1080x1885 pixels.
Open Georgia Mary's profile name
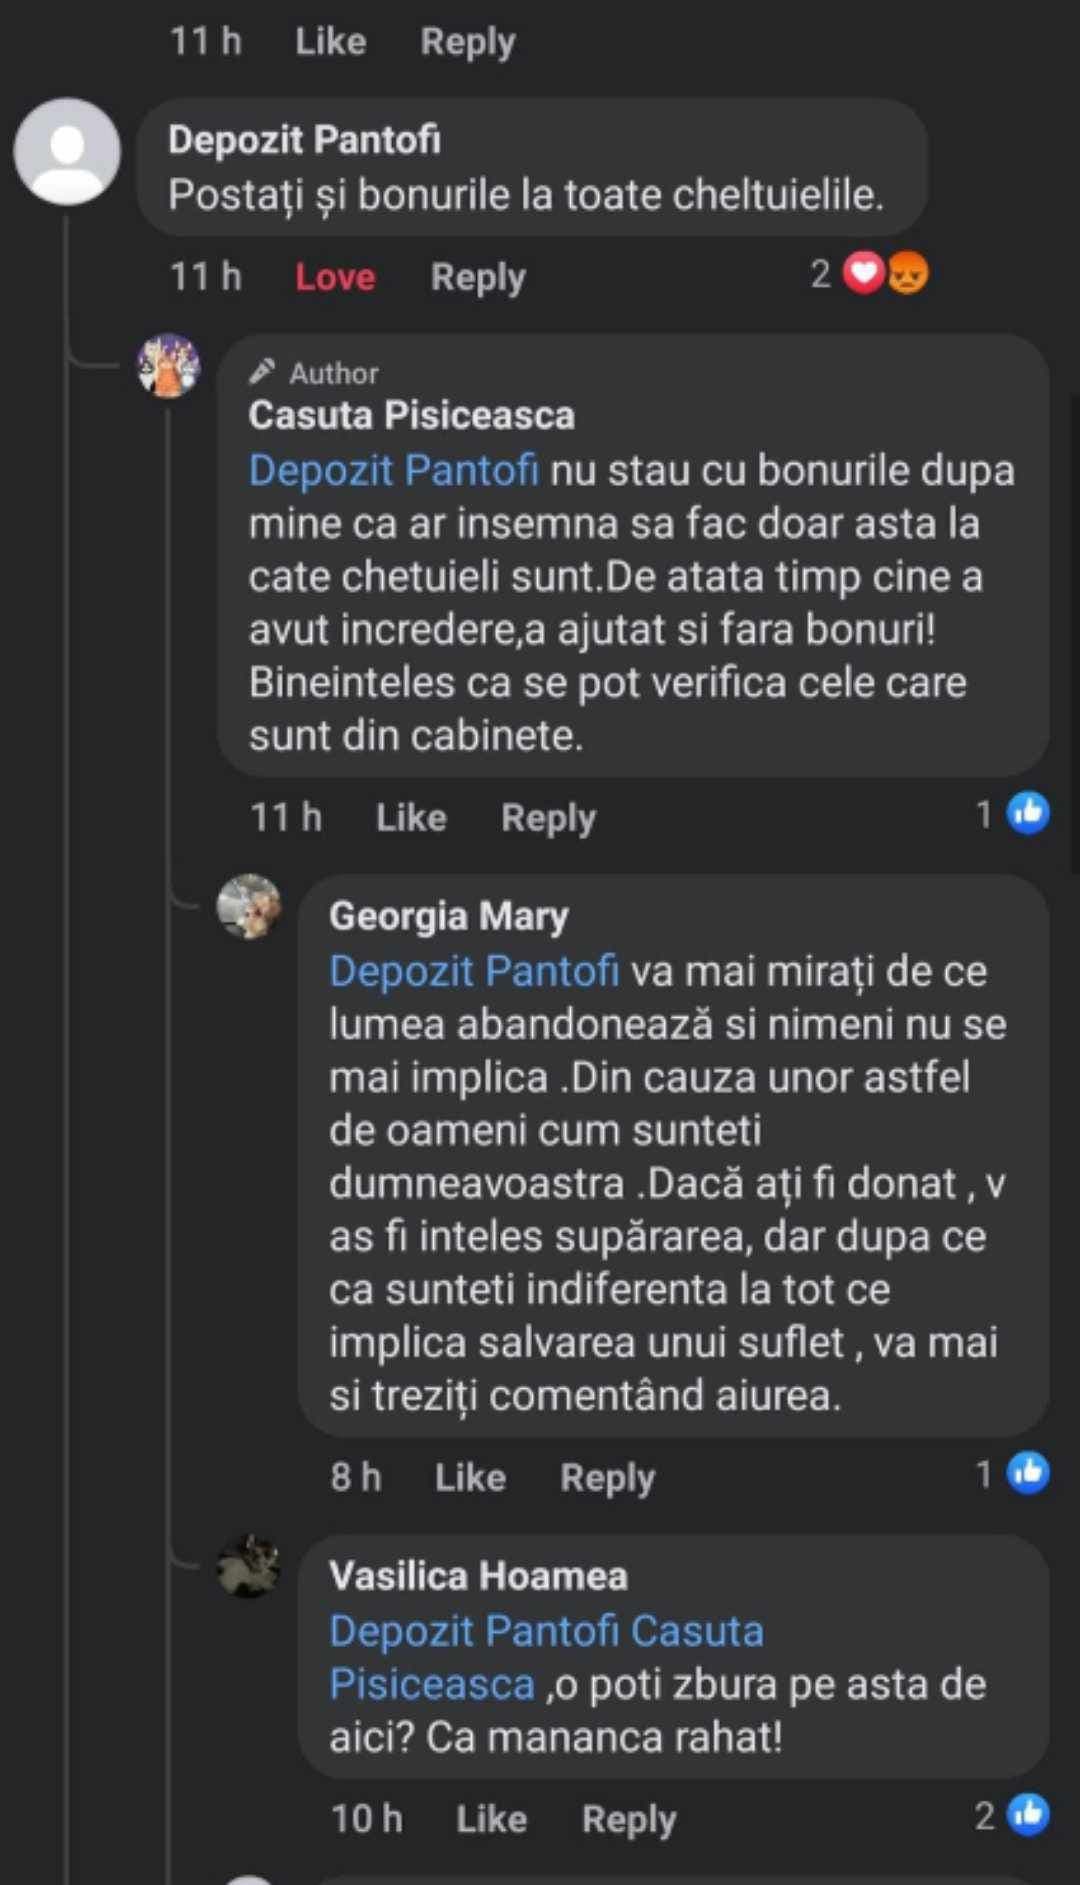(449, 916)
